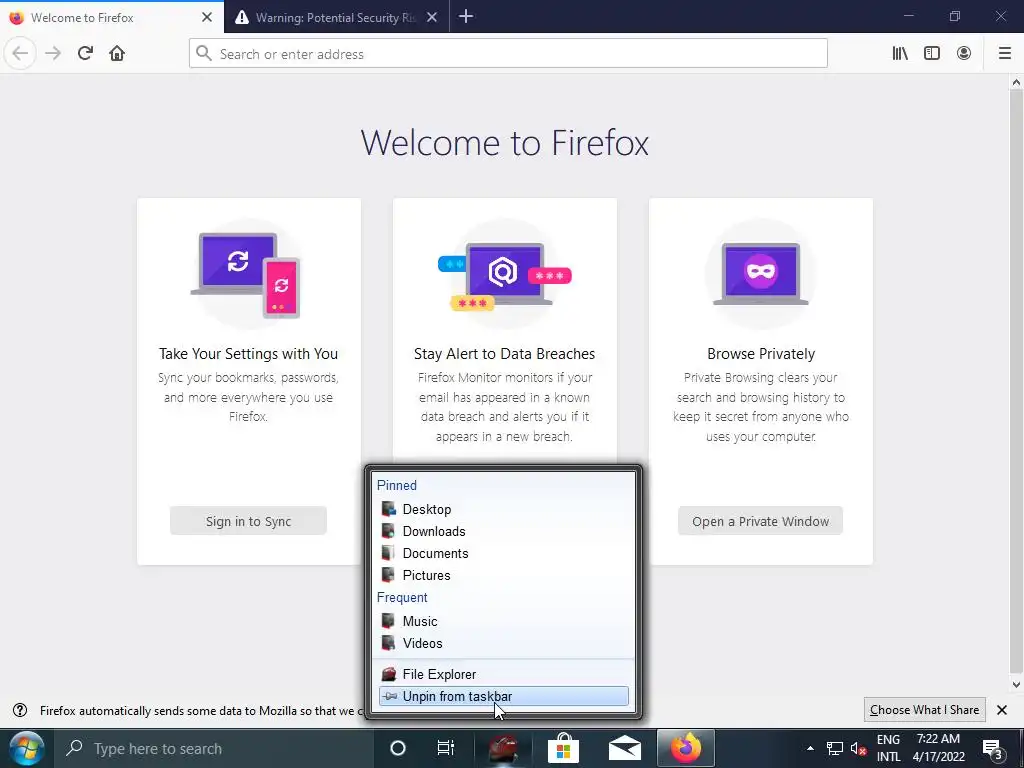Launch File Explorer from jump list
The width and height of the screenshot is (1024, 768).
[503, 675]
